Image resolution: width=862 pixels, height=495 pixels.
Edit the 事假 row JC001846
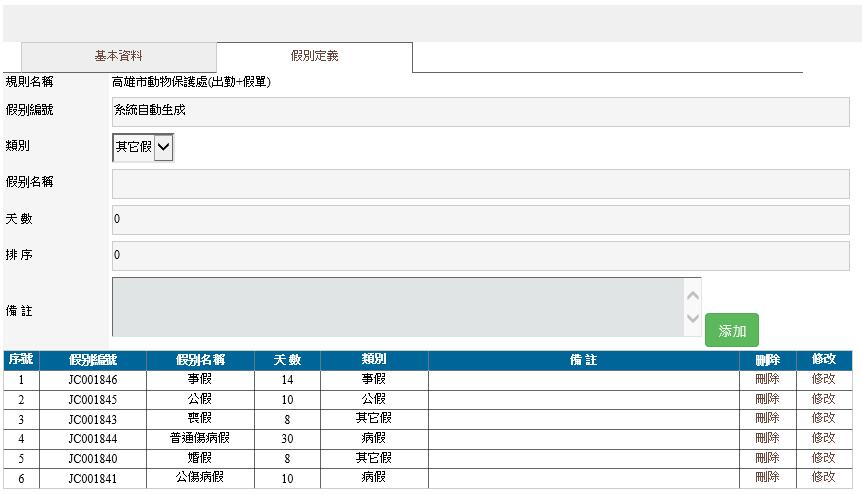click(x=823, y=380)
